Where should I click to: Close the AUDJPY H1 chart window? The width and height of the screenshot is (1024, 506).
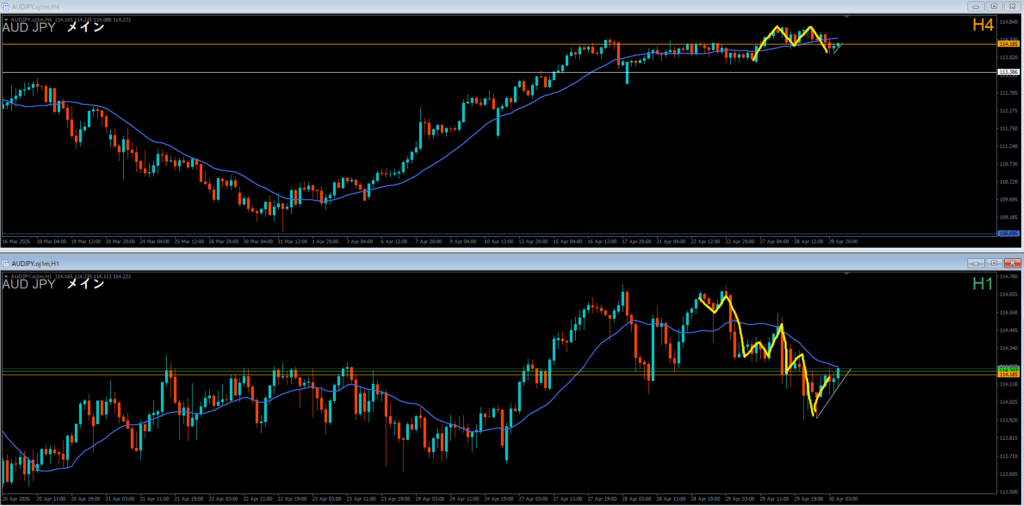(x=1011, y=262)
